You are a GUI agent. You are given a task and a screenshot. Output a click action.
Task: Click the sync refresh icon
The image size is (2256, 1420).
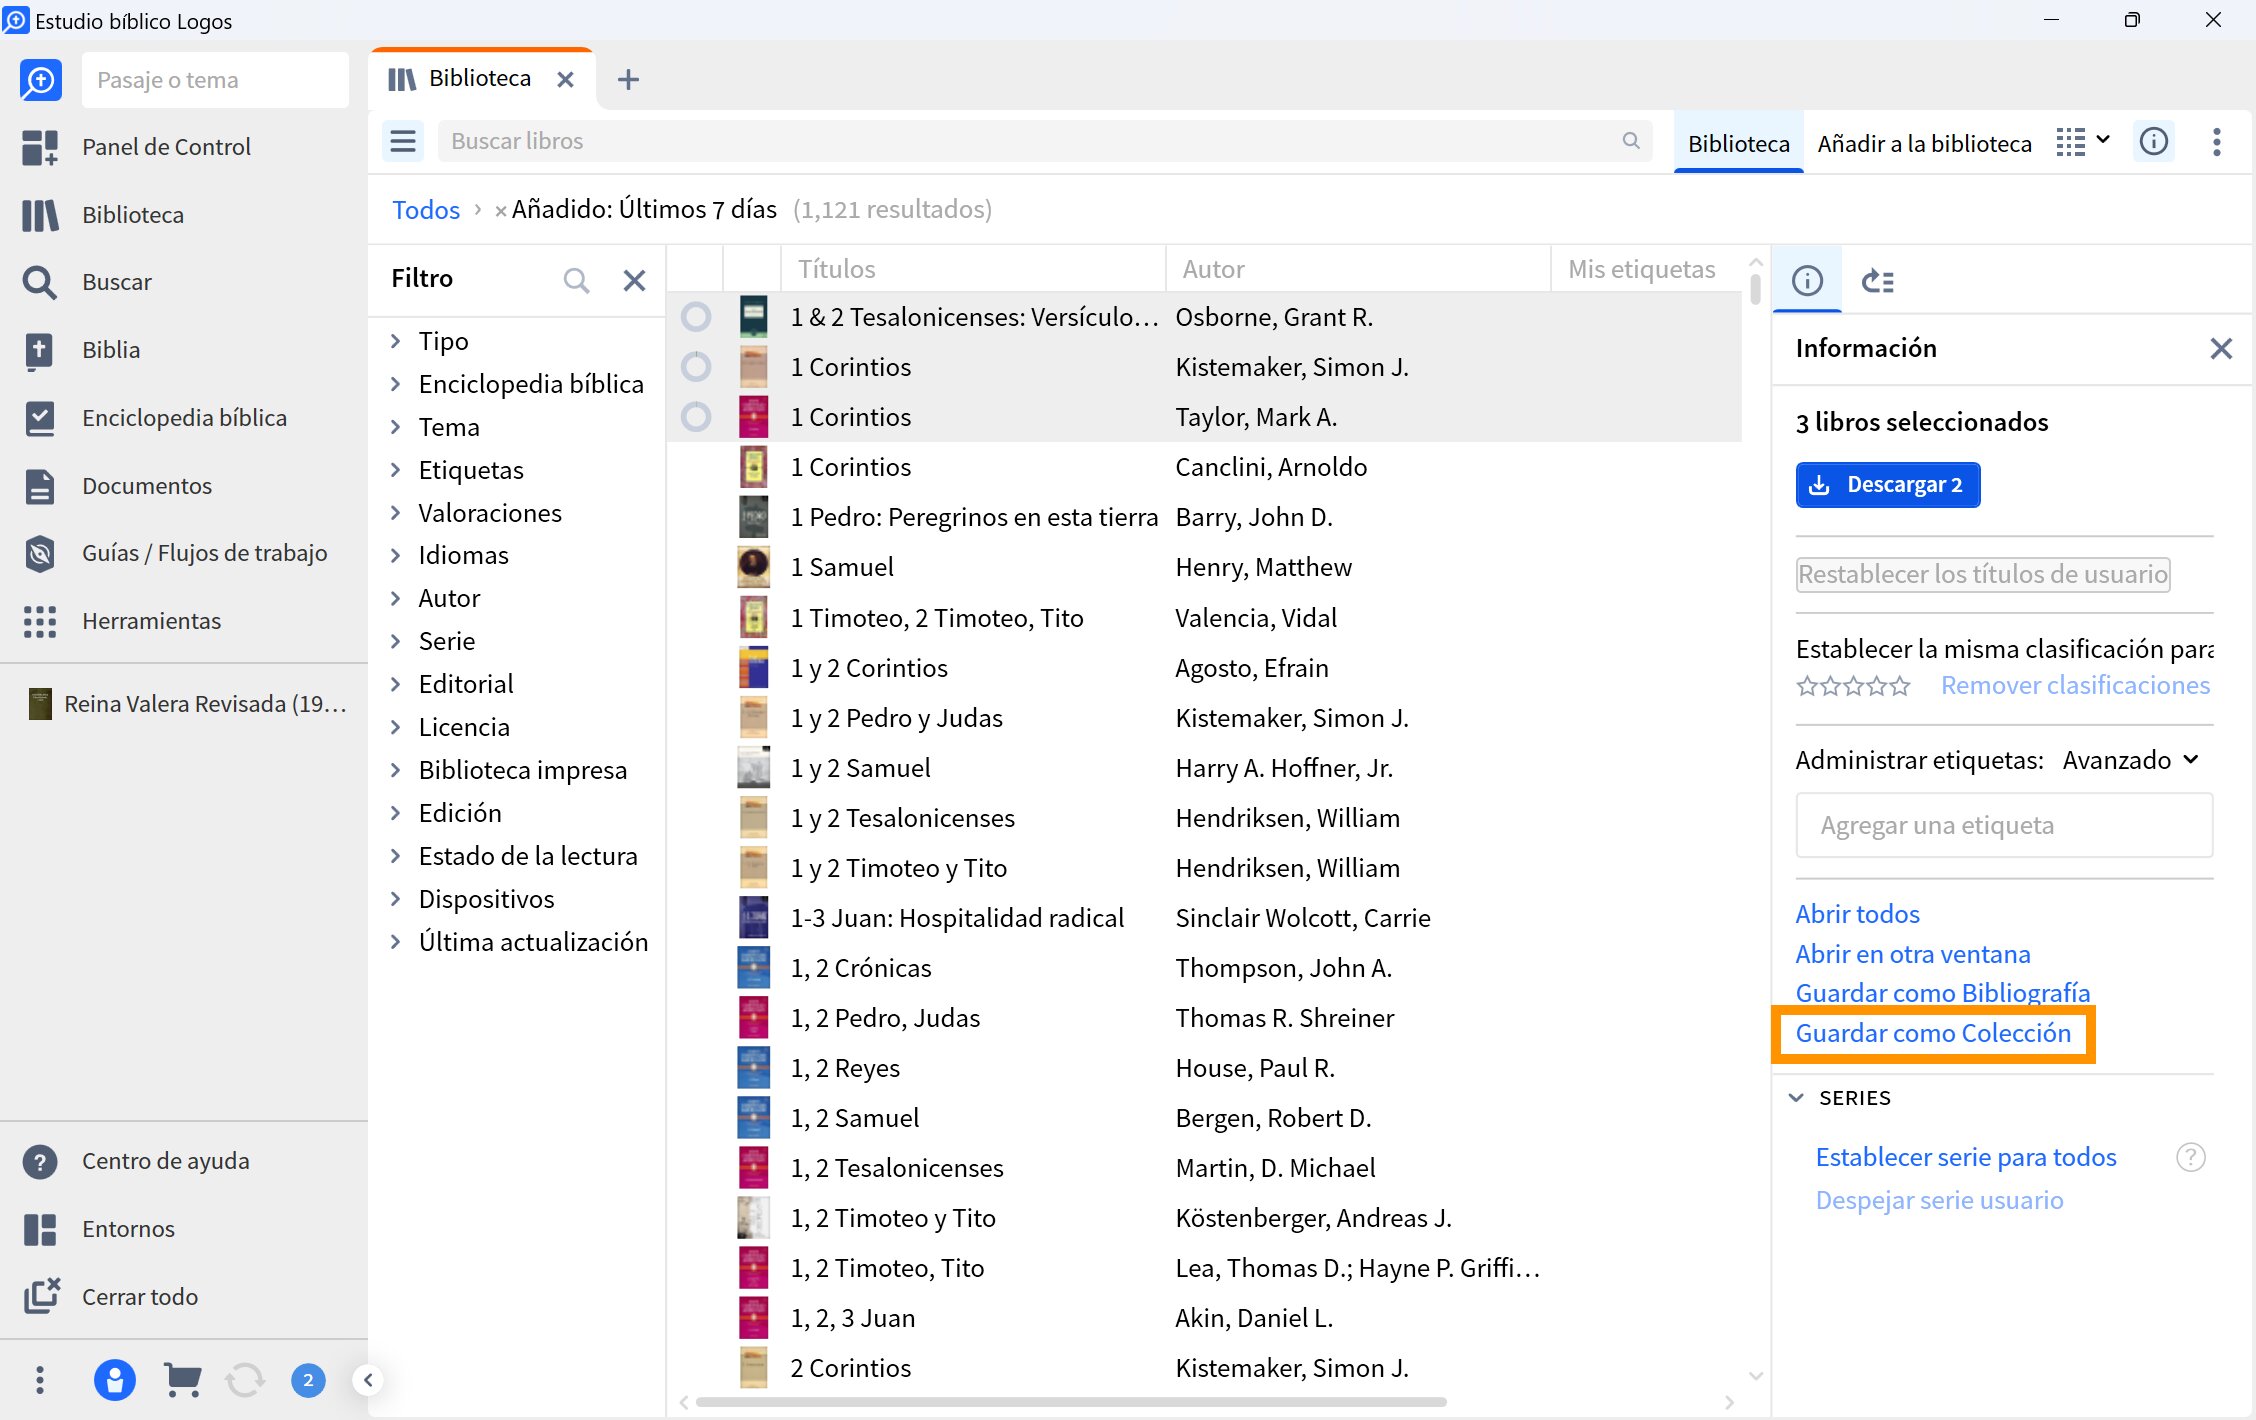point(245,1381)
